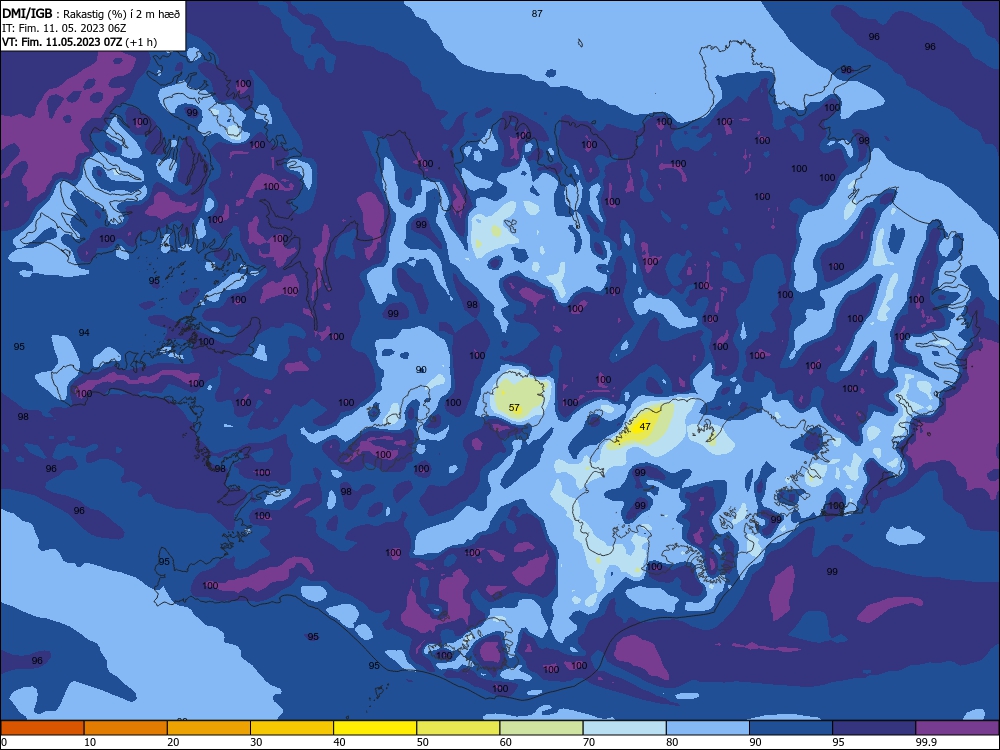Click the purple above-99.9 legend swatch
Screen dimensions: 1000x750
coord(957,728)
